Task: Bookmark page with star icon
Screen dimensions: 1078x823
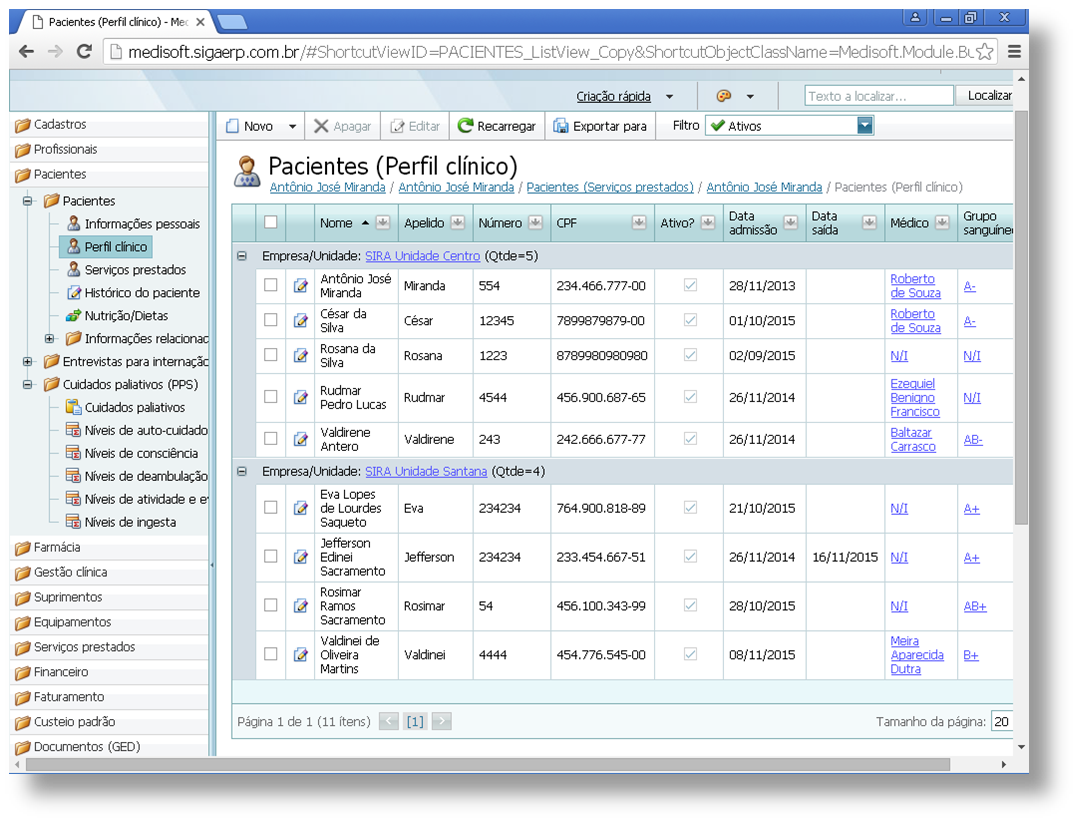Action: pos(984,52)
